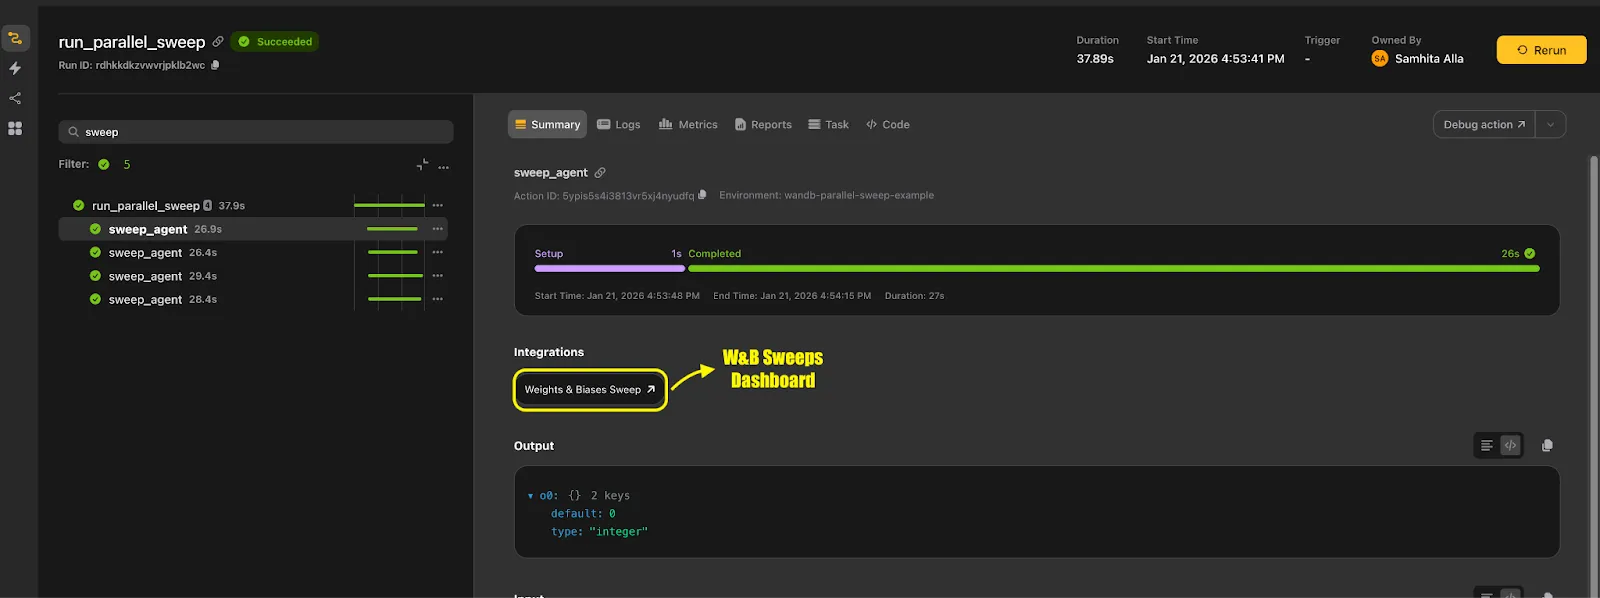This screenshot has width=1600, height=598.
Task: Copy link next to sweep_agent heading
Action: click(600, 172)
